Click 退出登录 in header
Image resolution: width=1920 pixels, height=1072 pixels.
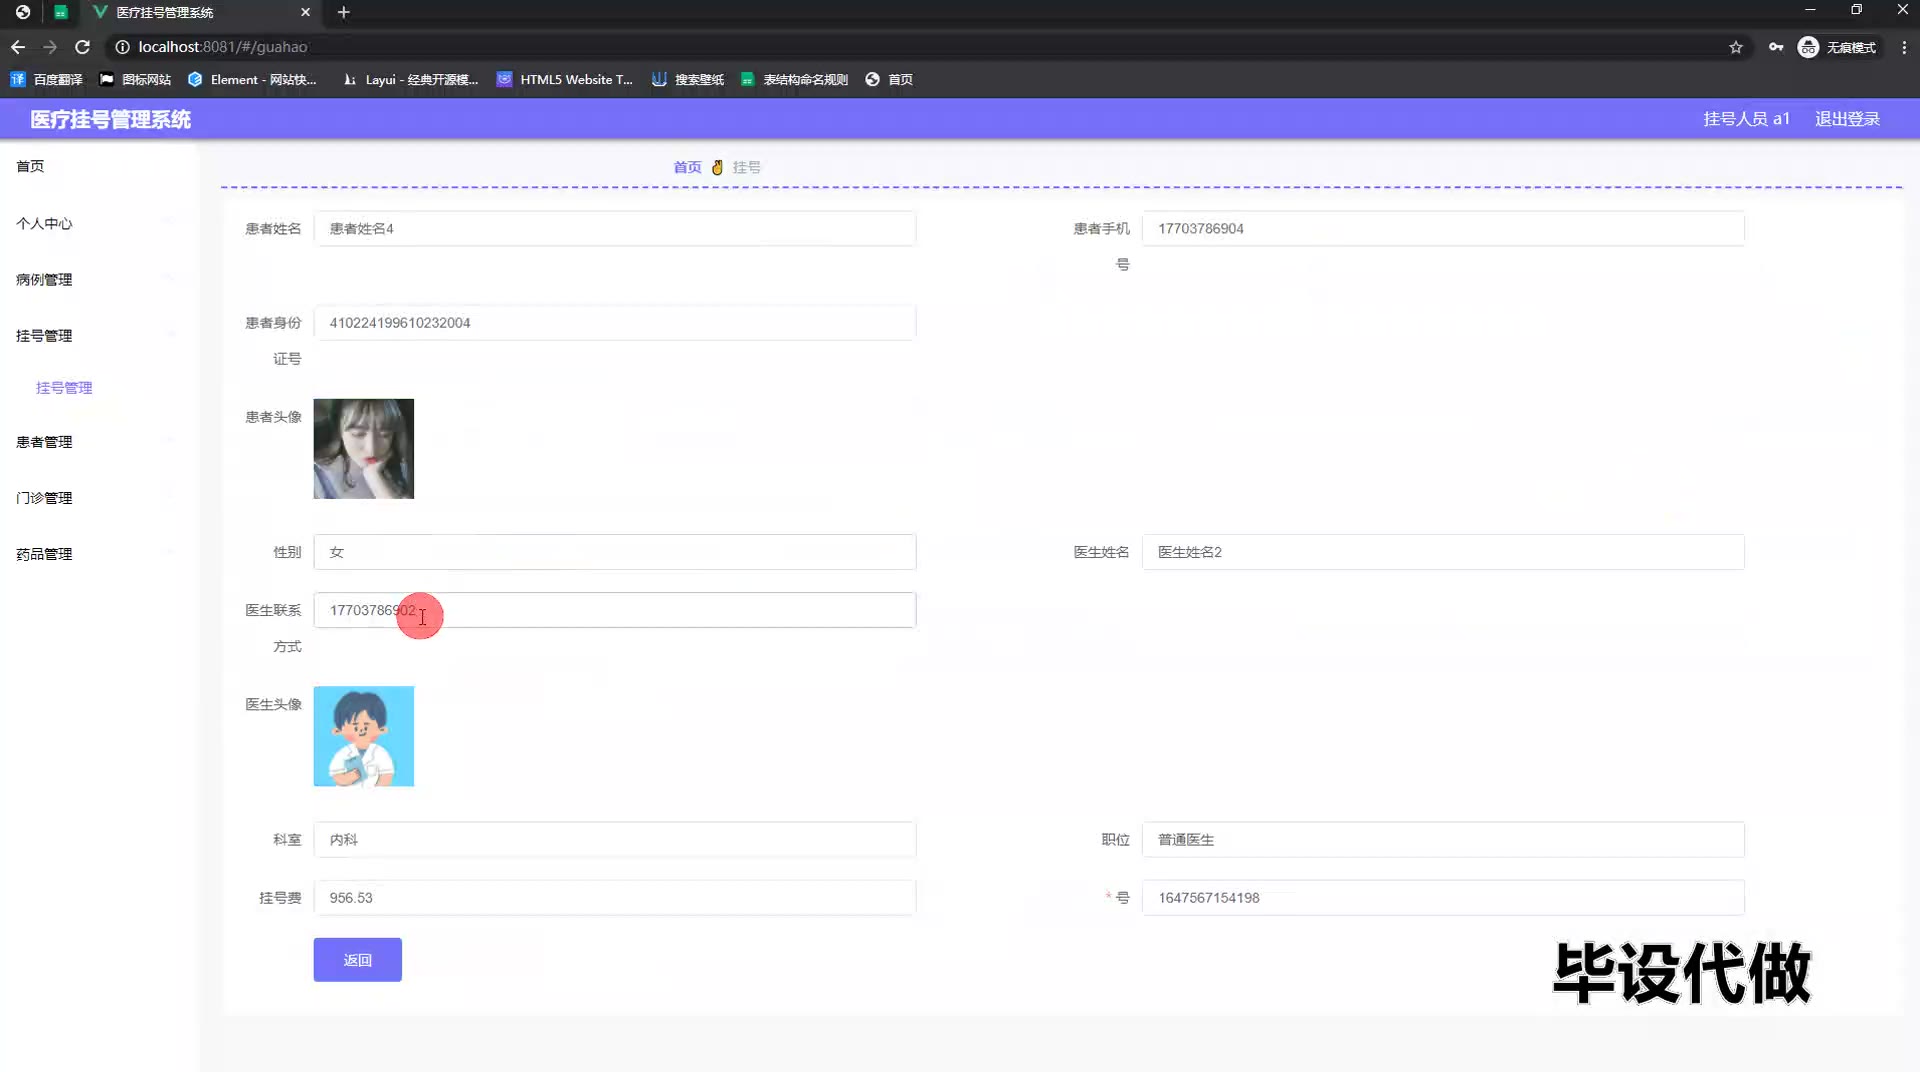1847,119
